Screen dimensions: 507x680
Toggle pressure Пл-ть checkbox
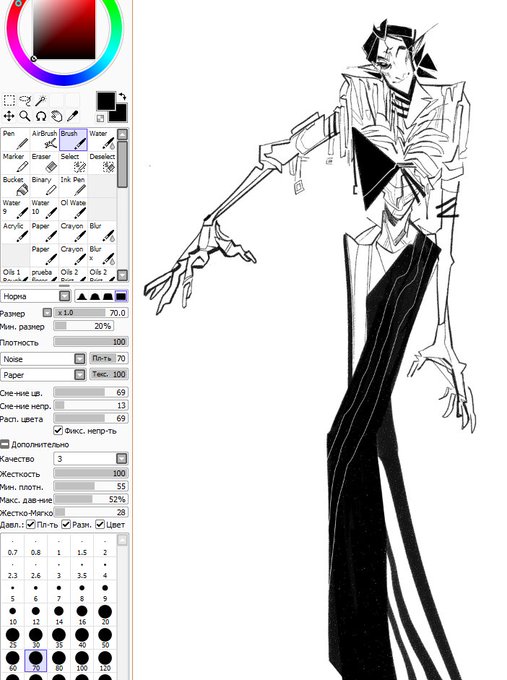[x=30, y=524]
